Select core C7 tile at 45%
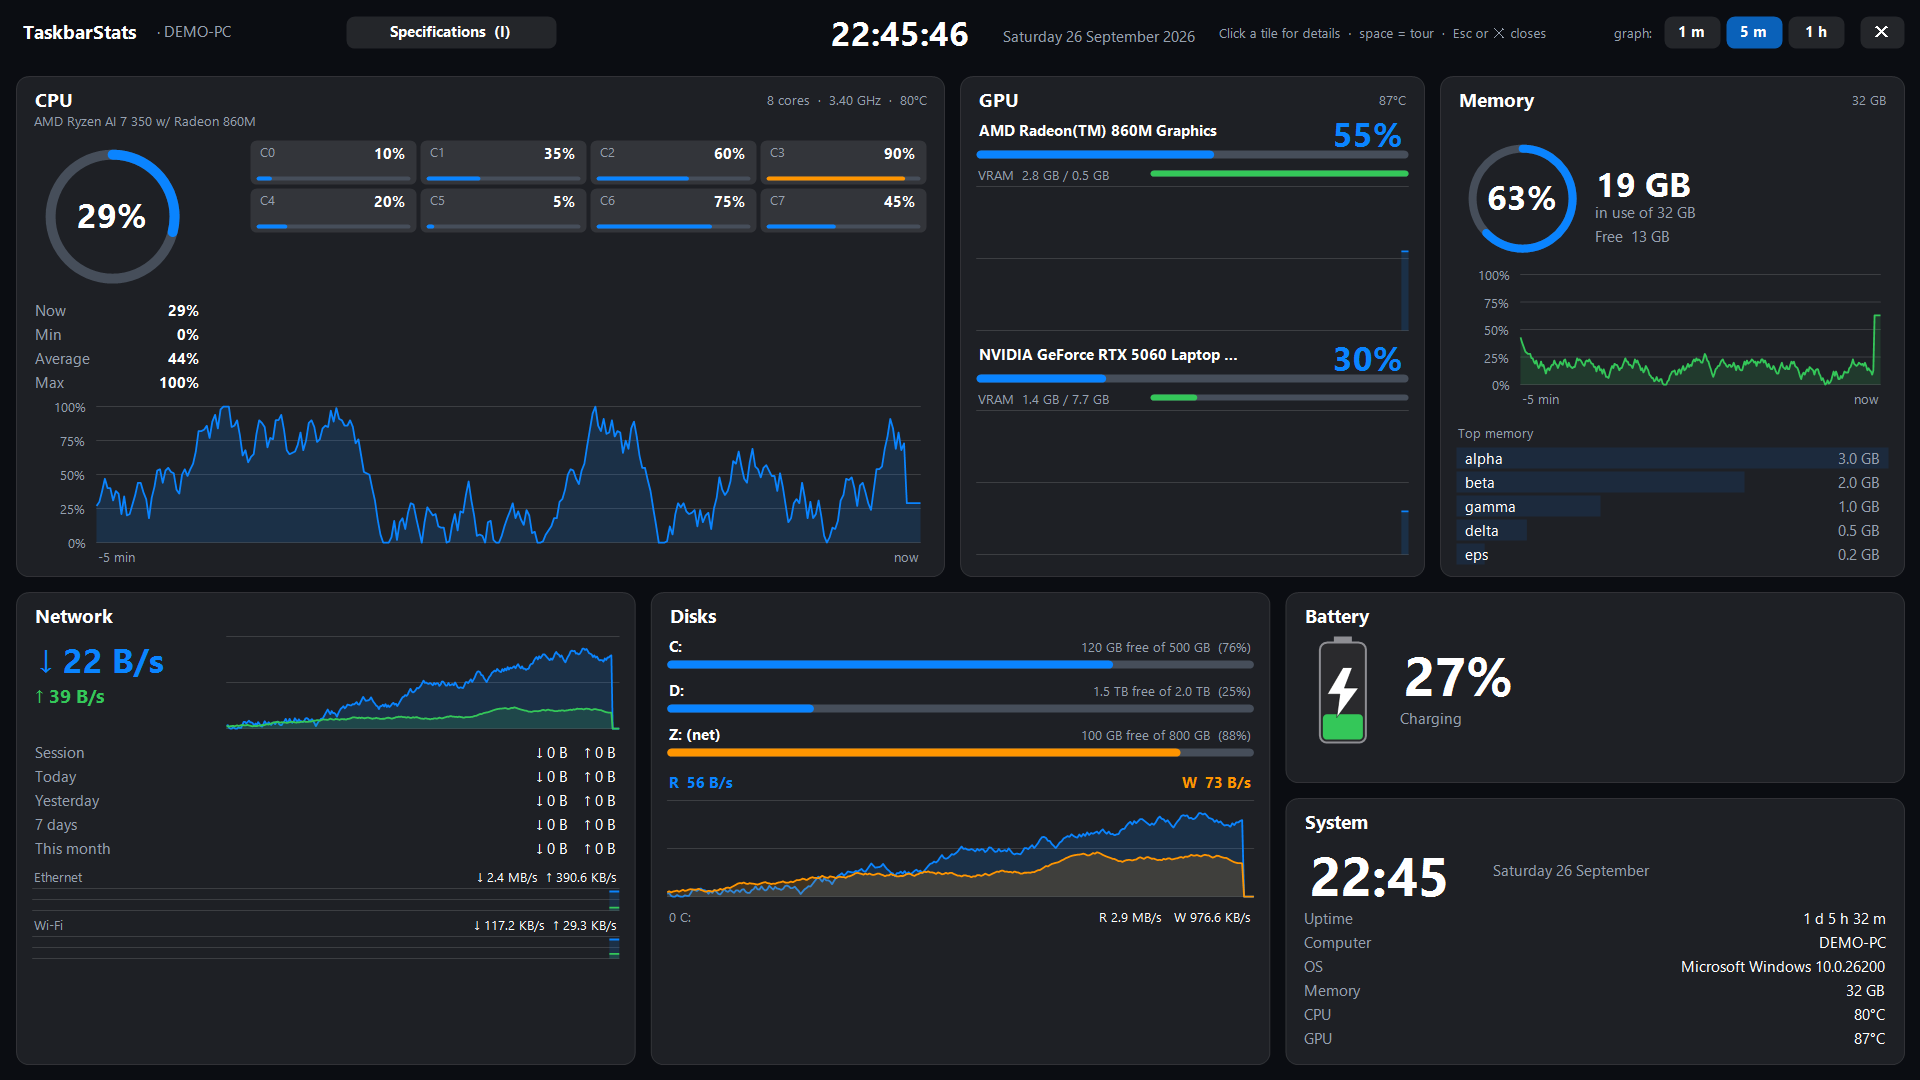Screen dimensions: 1920x1080 (x=843, y=210)
